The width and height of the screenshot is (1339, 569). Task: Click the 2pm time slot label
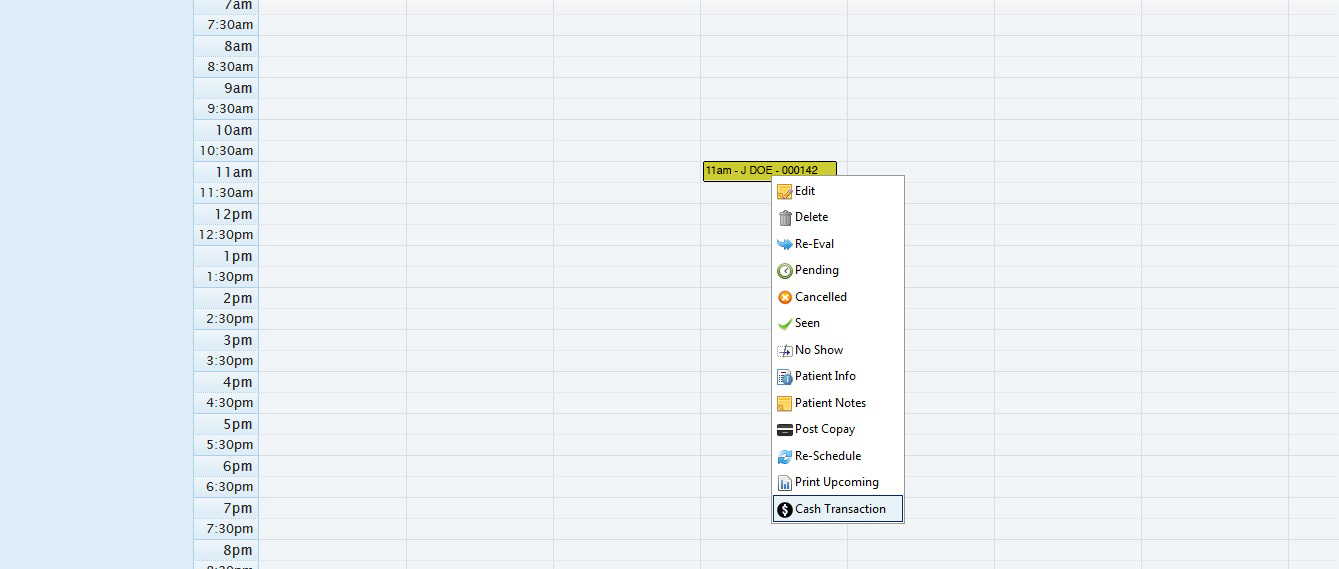click(237, 298)
